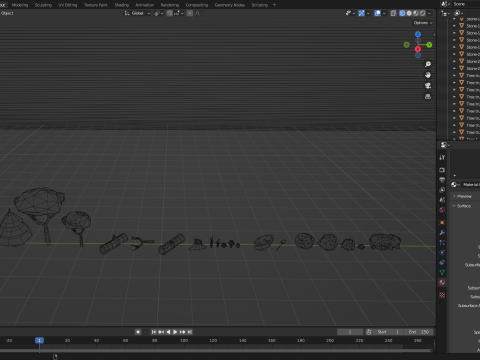Click the End frame 250 field
The height and width of the screenshot is (360, 480).
click(x=419, y=332)
